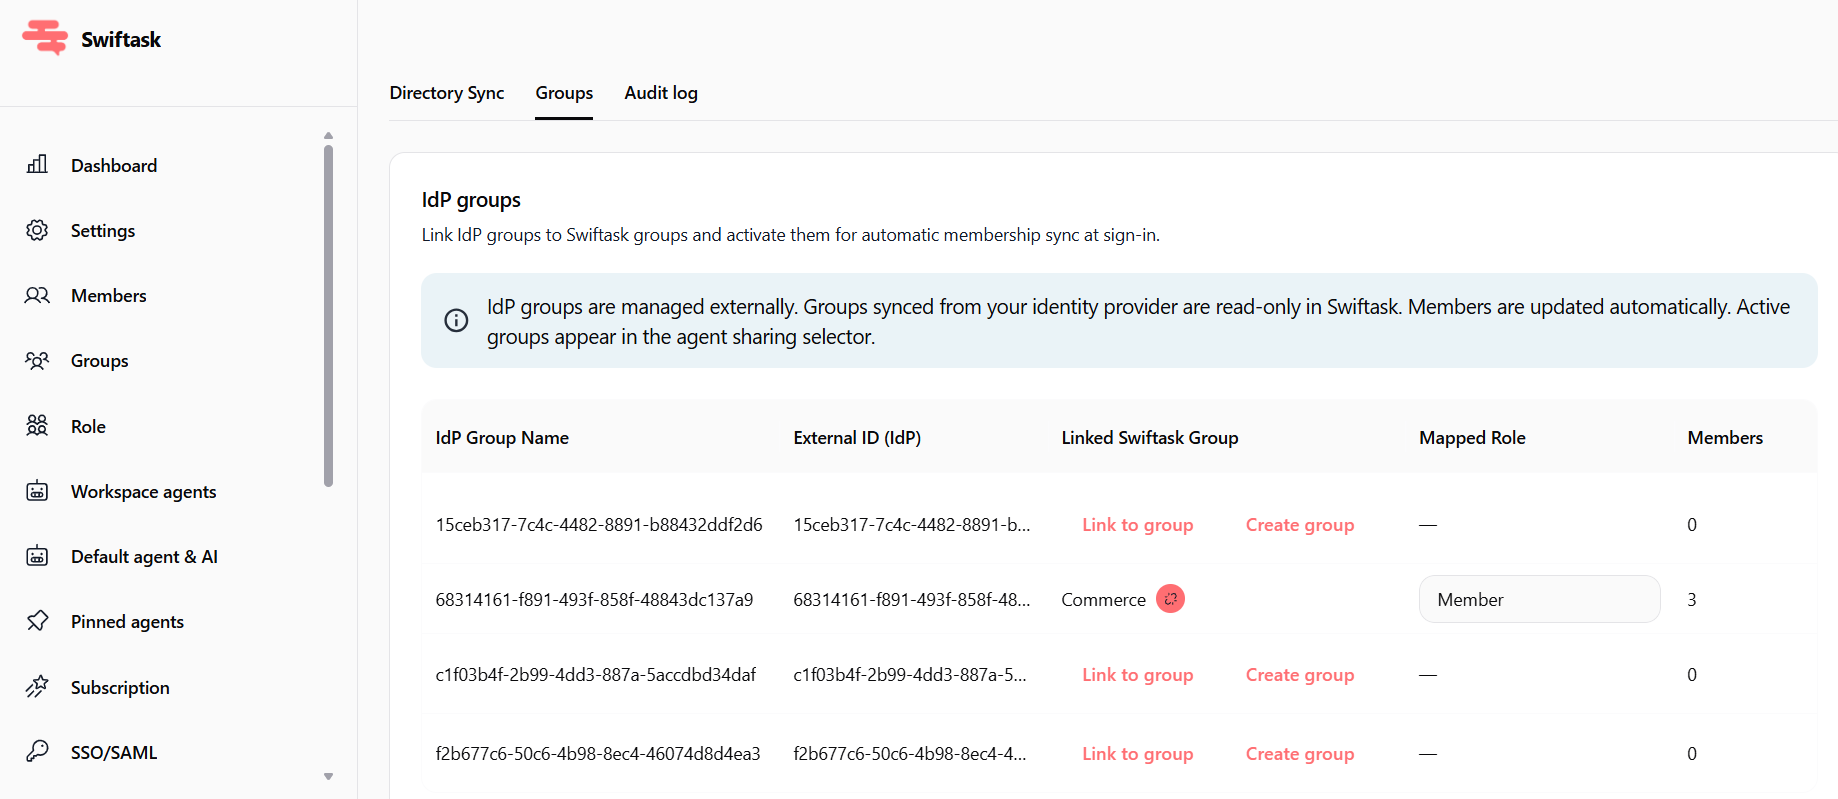This screenshot has width=1838, height=799.
Task: Switch to the Audit log tab
Action: click(661, 93)
